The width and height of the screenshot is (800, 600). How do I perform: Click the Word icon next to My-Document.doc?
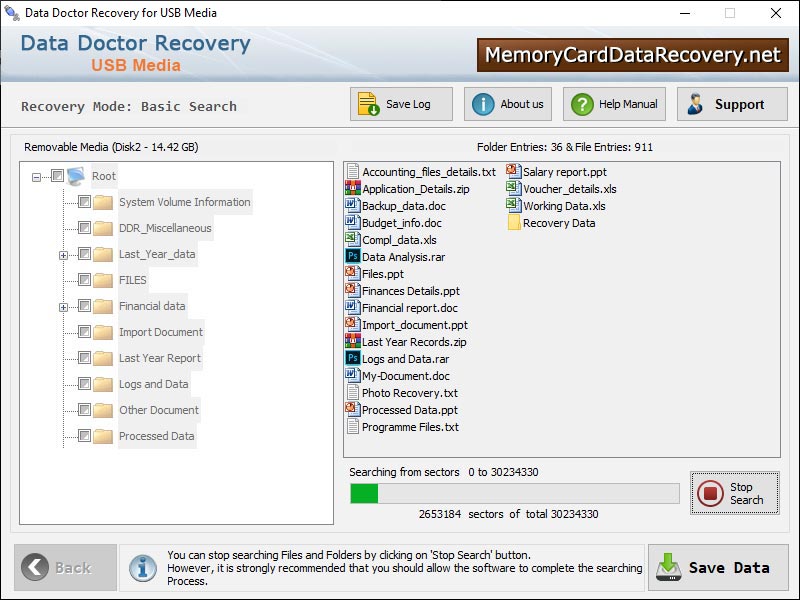coord(353,376)
